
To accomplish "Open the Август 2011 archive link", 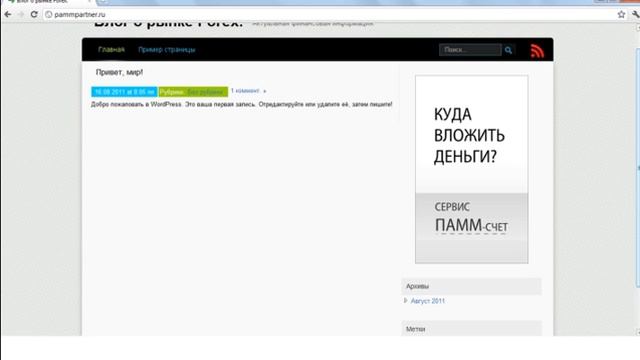I will coord(427,301).
